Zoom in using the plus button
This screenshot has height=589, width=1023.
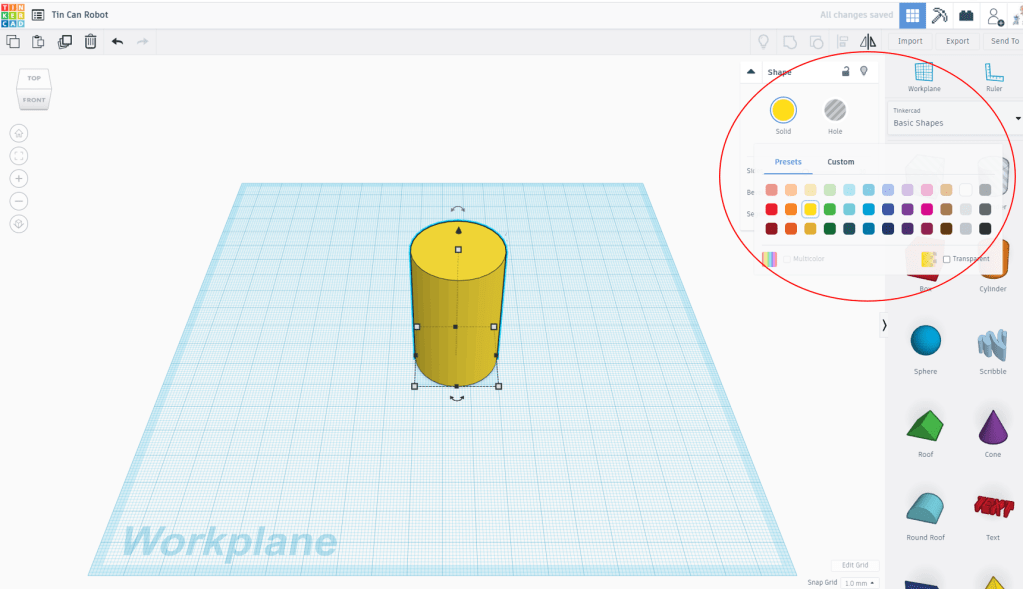coord(19,178)
